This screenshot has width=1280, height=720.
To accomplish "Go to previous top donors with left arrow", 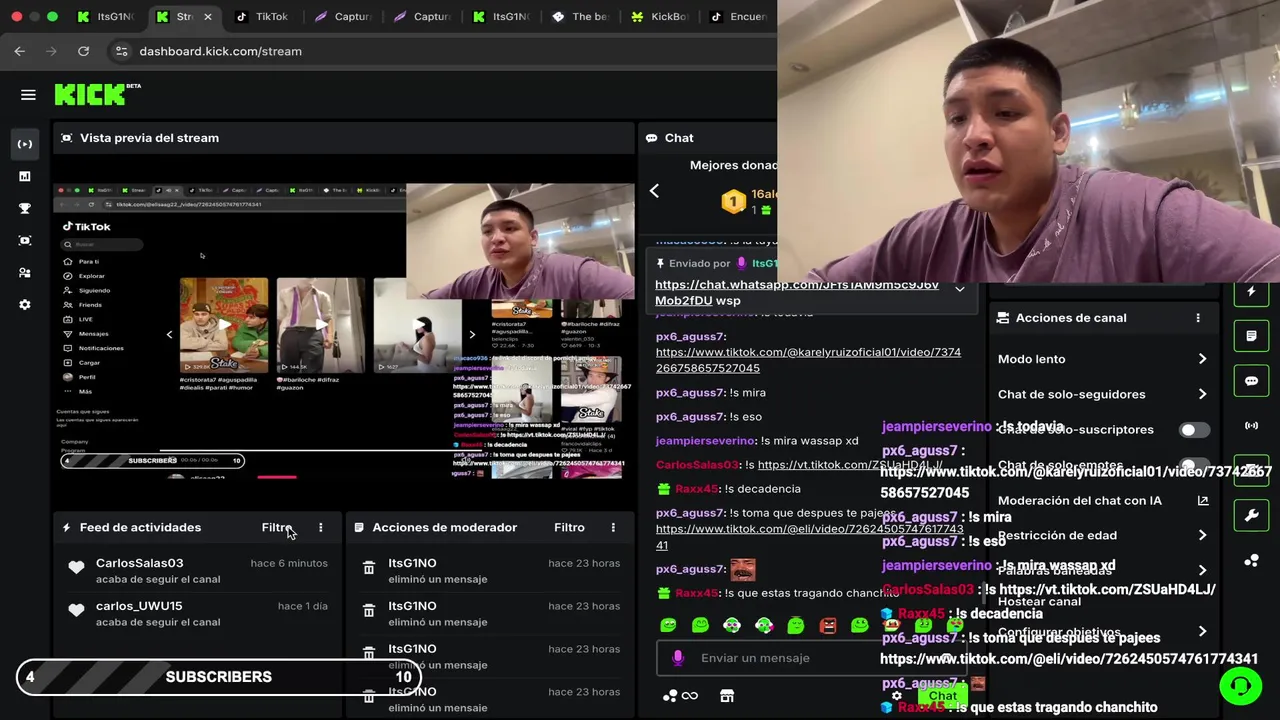I will (654, 190).
